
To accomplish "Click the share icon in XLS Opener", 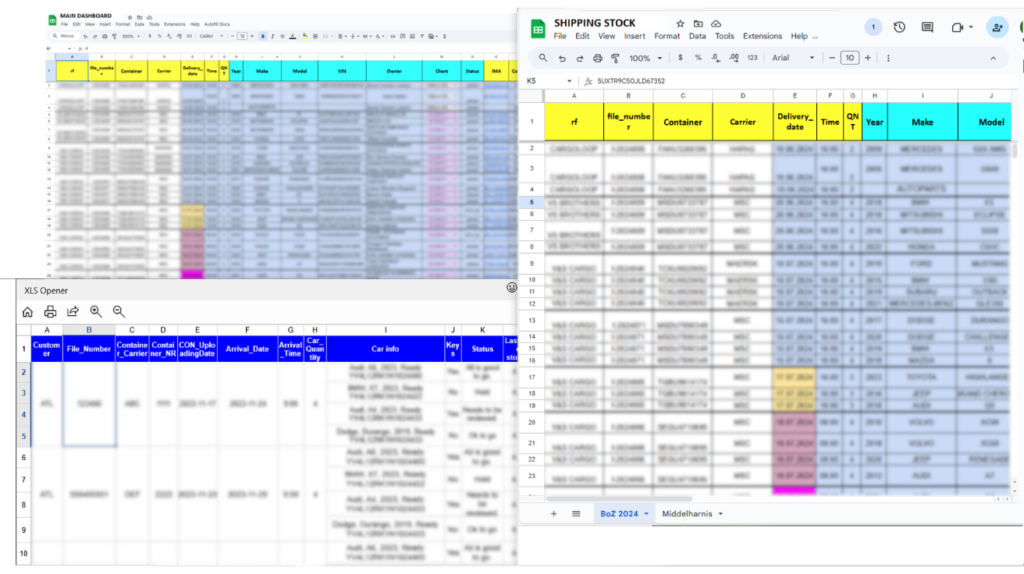I will point(73,312).
